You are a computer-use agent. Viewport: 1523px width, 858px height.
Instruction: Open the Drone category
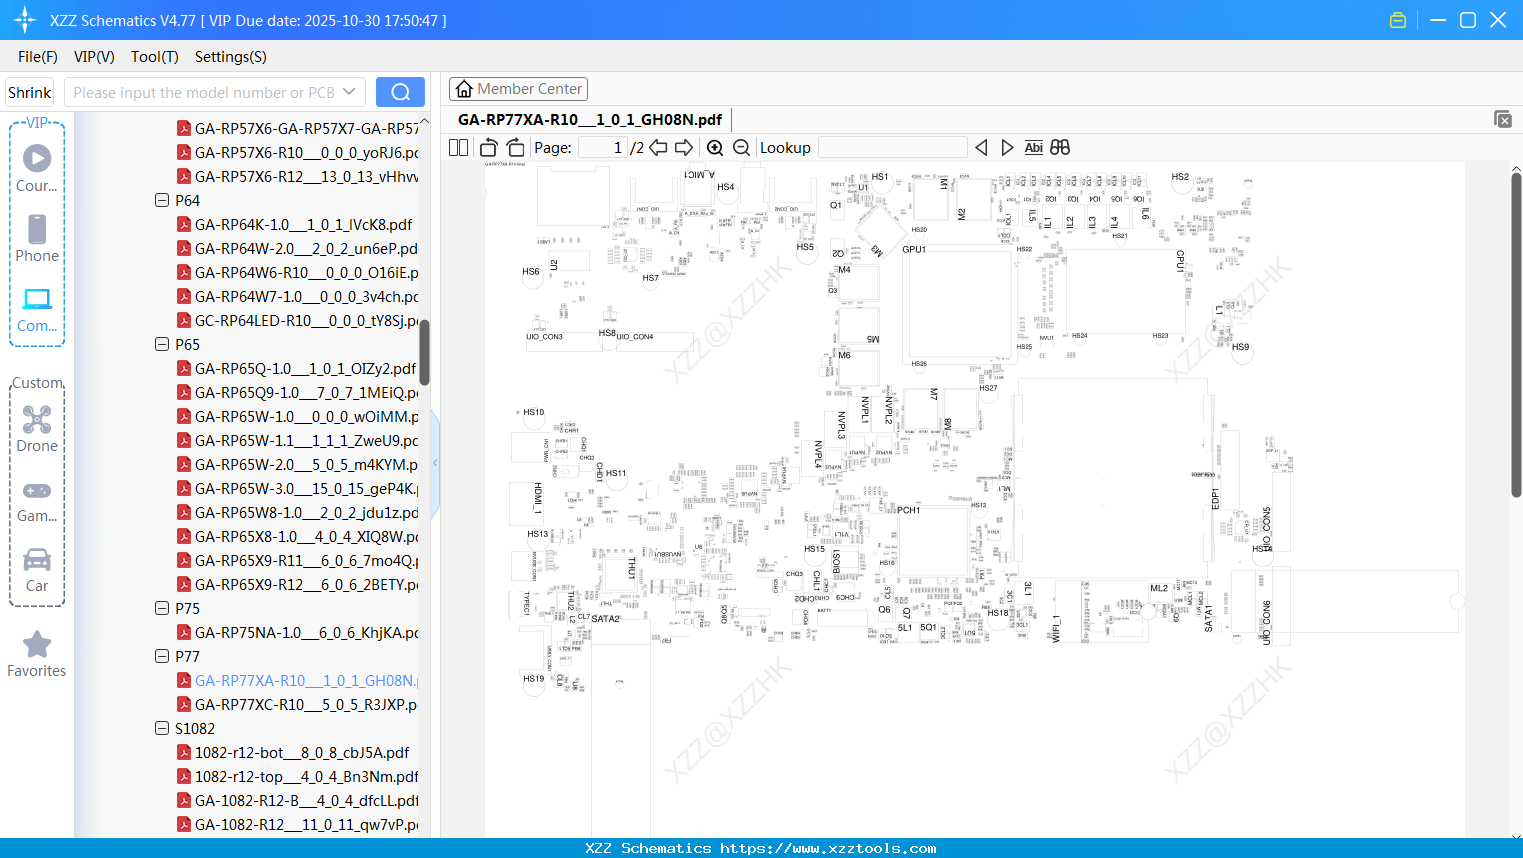tap(37, 429)
